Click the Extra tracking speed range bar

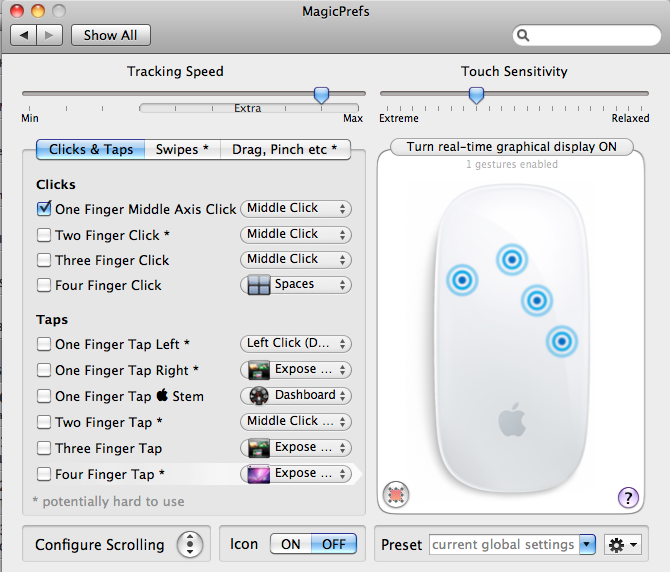tap(249, 108)
